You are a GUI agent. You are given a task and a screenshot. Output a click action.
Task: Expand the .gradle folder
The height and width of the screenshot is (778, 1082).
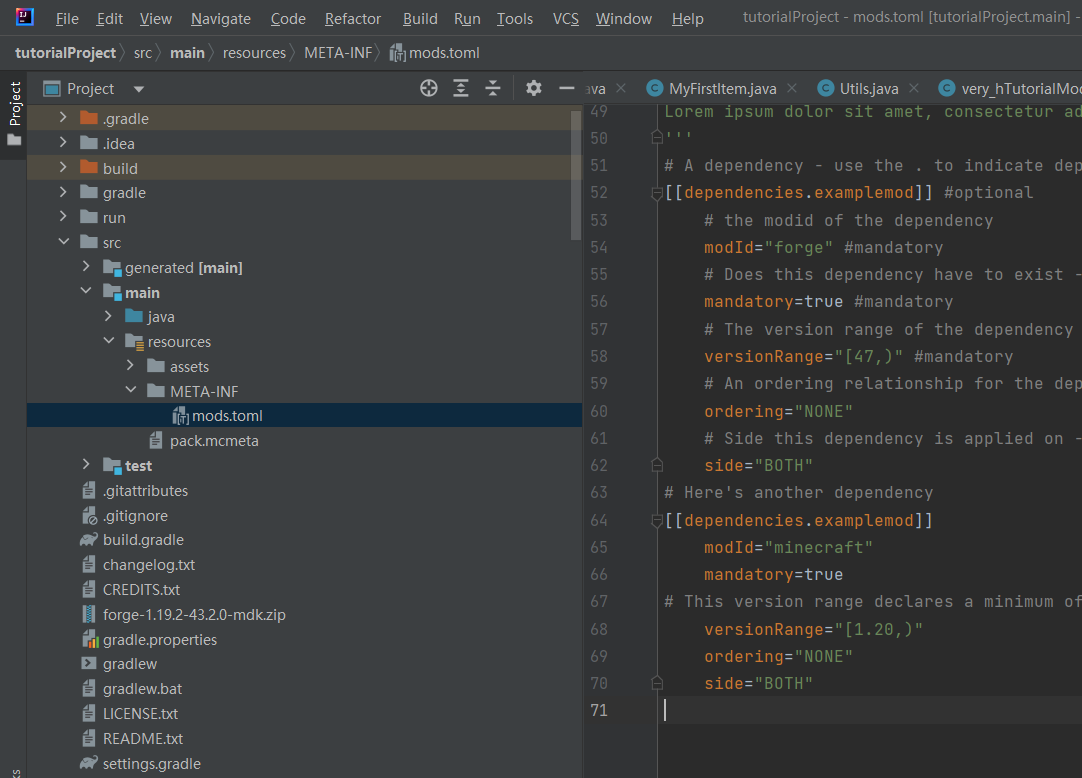63,118
